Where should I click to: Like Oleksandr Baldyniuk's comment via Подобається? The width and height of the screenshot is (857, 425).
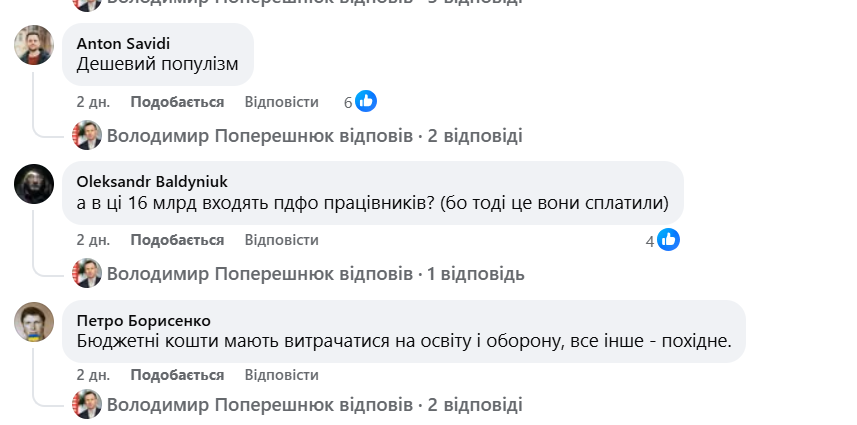point(177,240)
